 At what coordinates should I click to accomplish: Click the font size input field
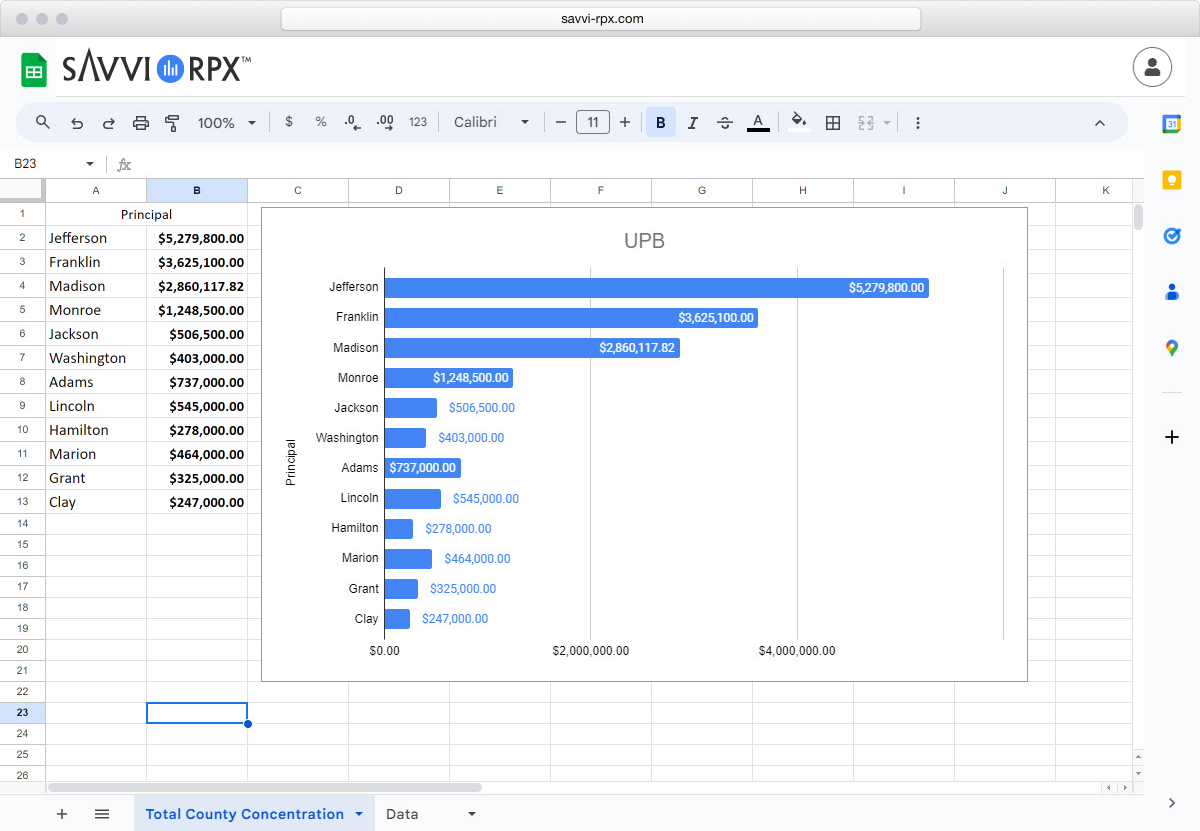point(593,122)
